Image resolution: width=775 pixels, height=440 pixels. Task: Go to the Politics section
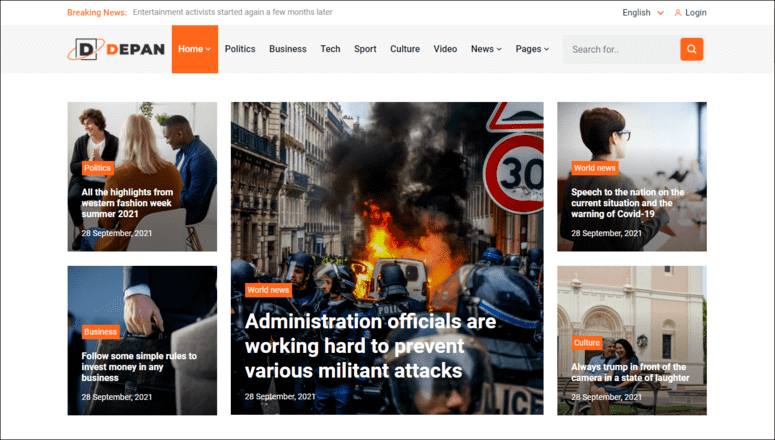240,49
